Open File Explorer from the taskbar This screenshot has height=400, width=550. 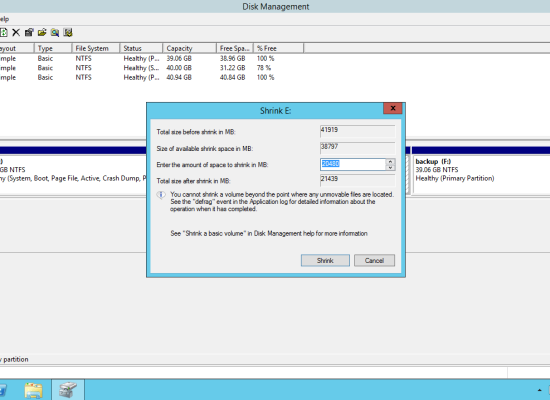point(34,390)
